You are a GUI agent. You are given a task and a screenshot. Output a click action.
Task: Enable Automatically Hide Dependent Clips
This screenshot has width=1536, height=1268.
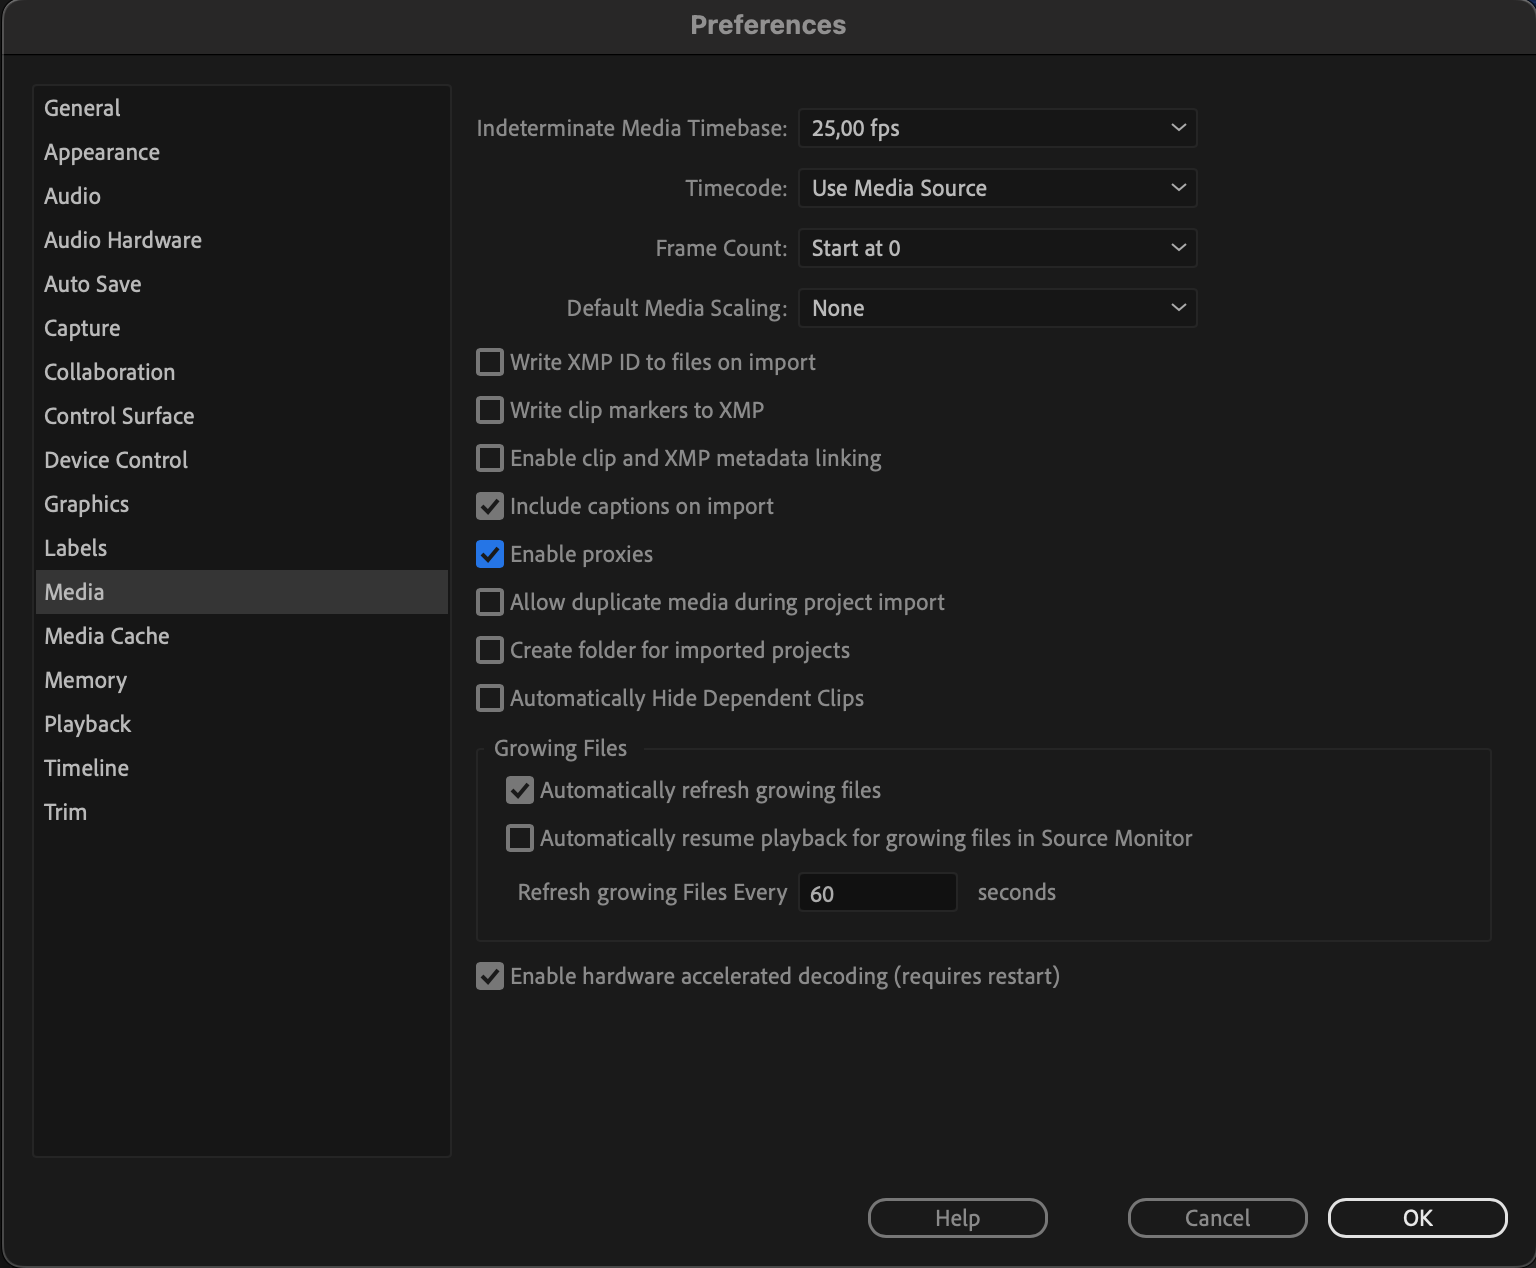pyautogui.click(x=490, y=698)
